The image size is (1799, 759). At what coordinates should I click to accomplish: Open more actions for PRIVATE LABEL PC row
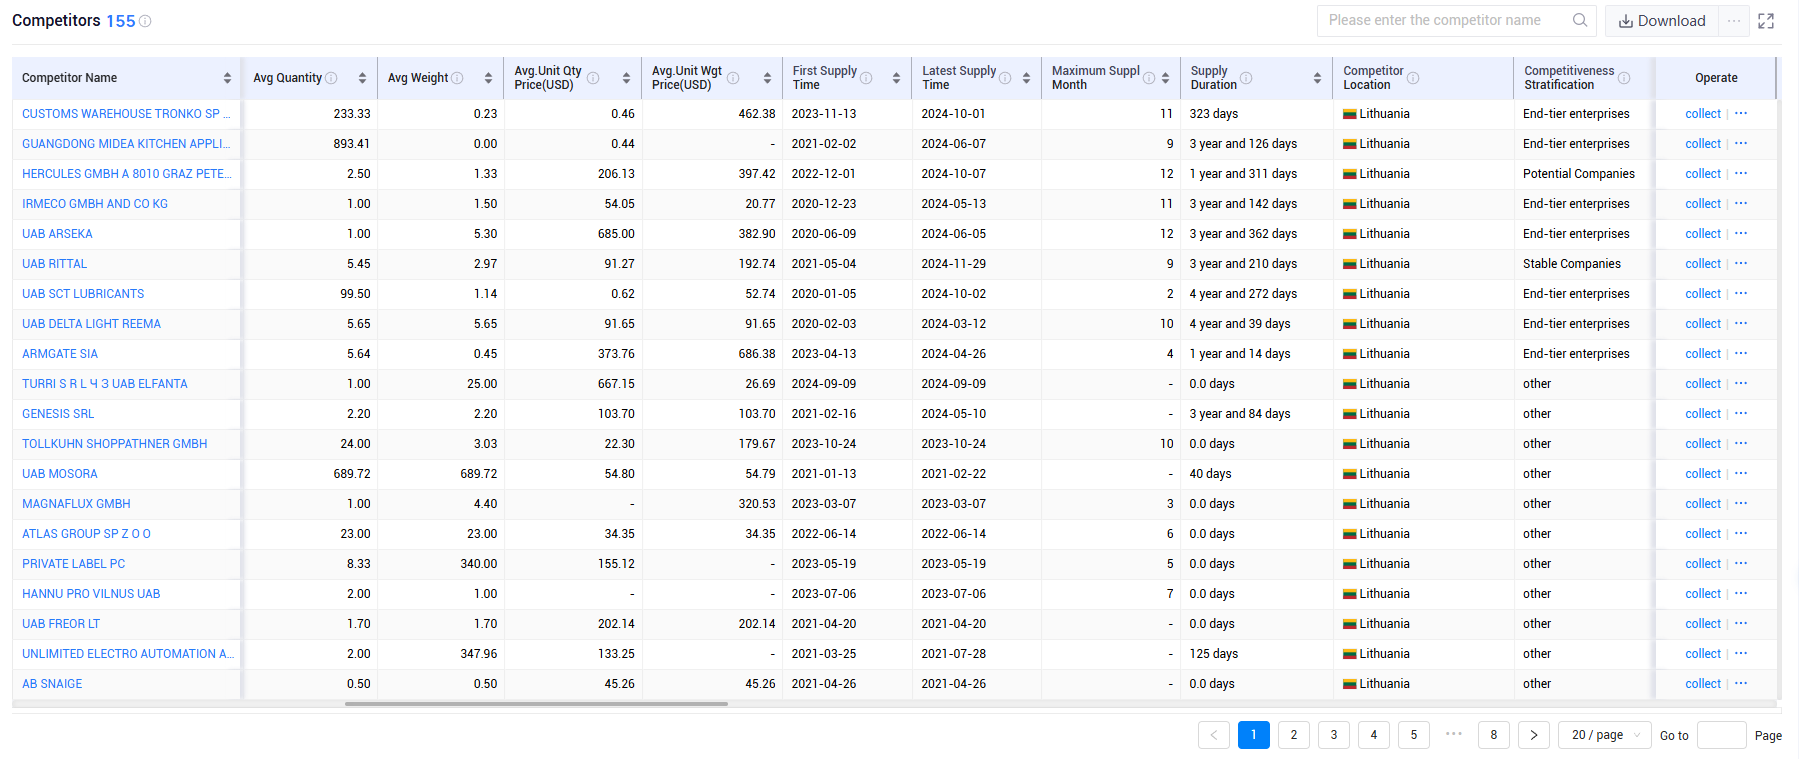coord(1741,563)
